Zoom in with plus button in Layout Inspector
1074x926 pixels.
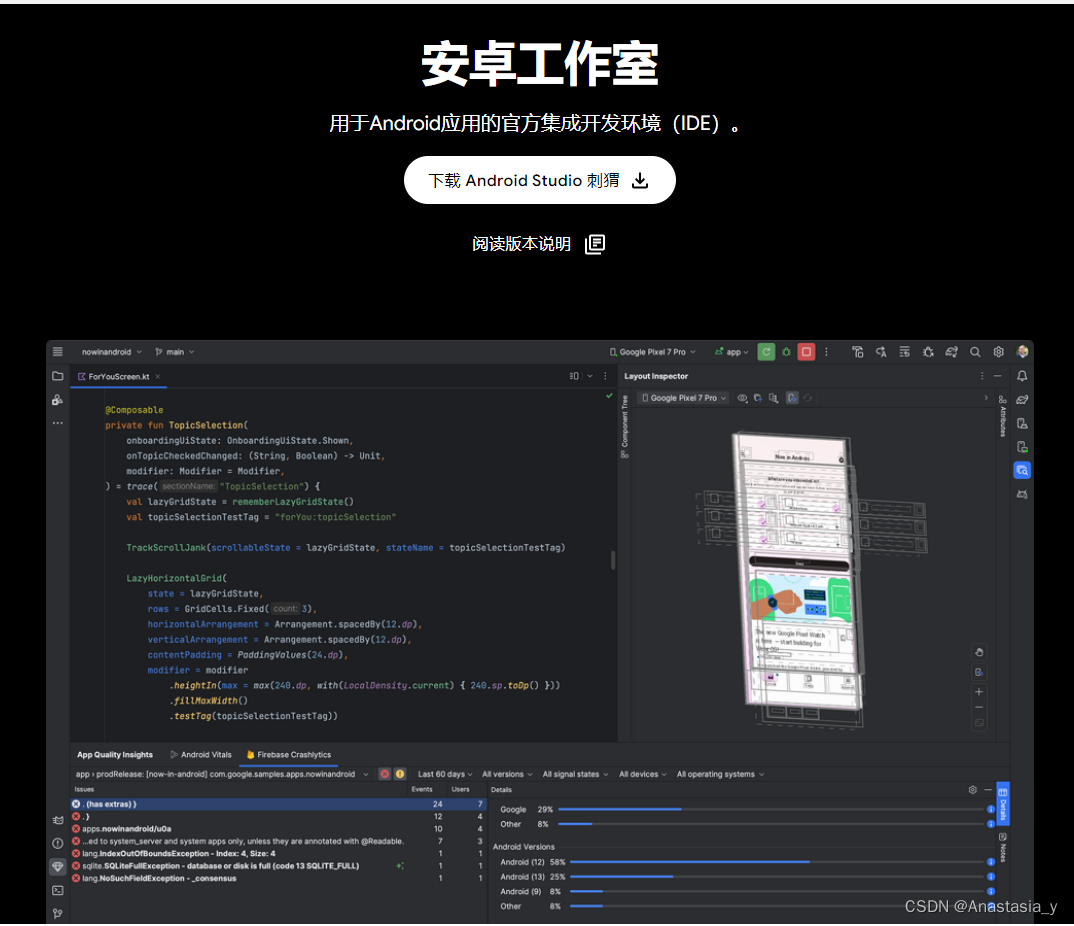[x=979, y=692]
